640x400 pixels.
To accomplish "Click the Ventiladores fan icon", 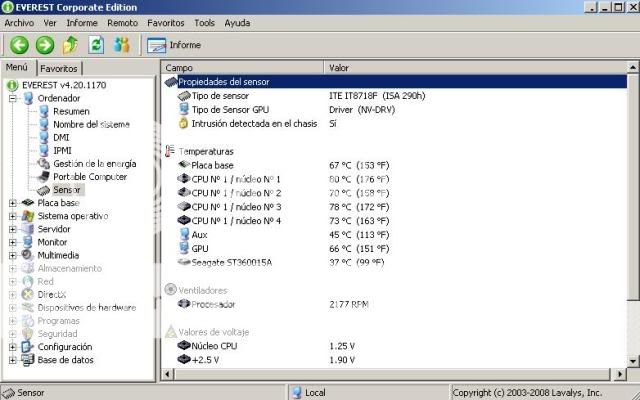I will [170, 290].
